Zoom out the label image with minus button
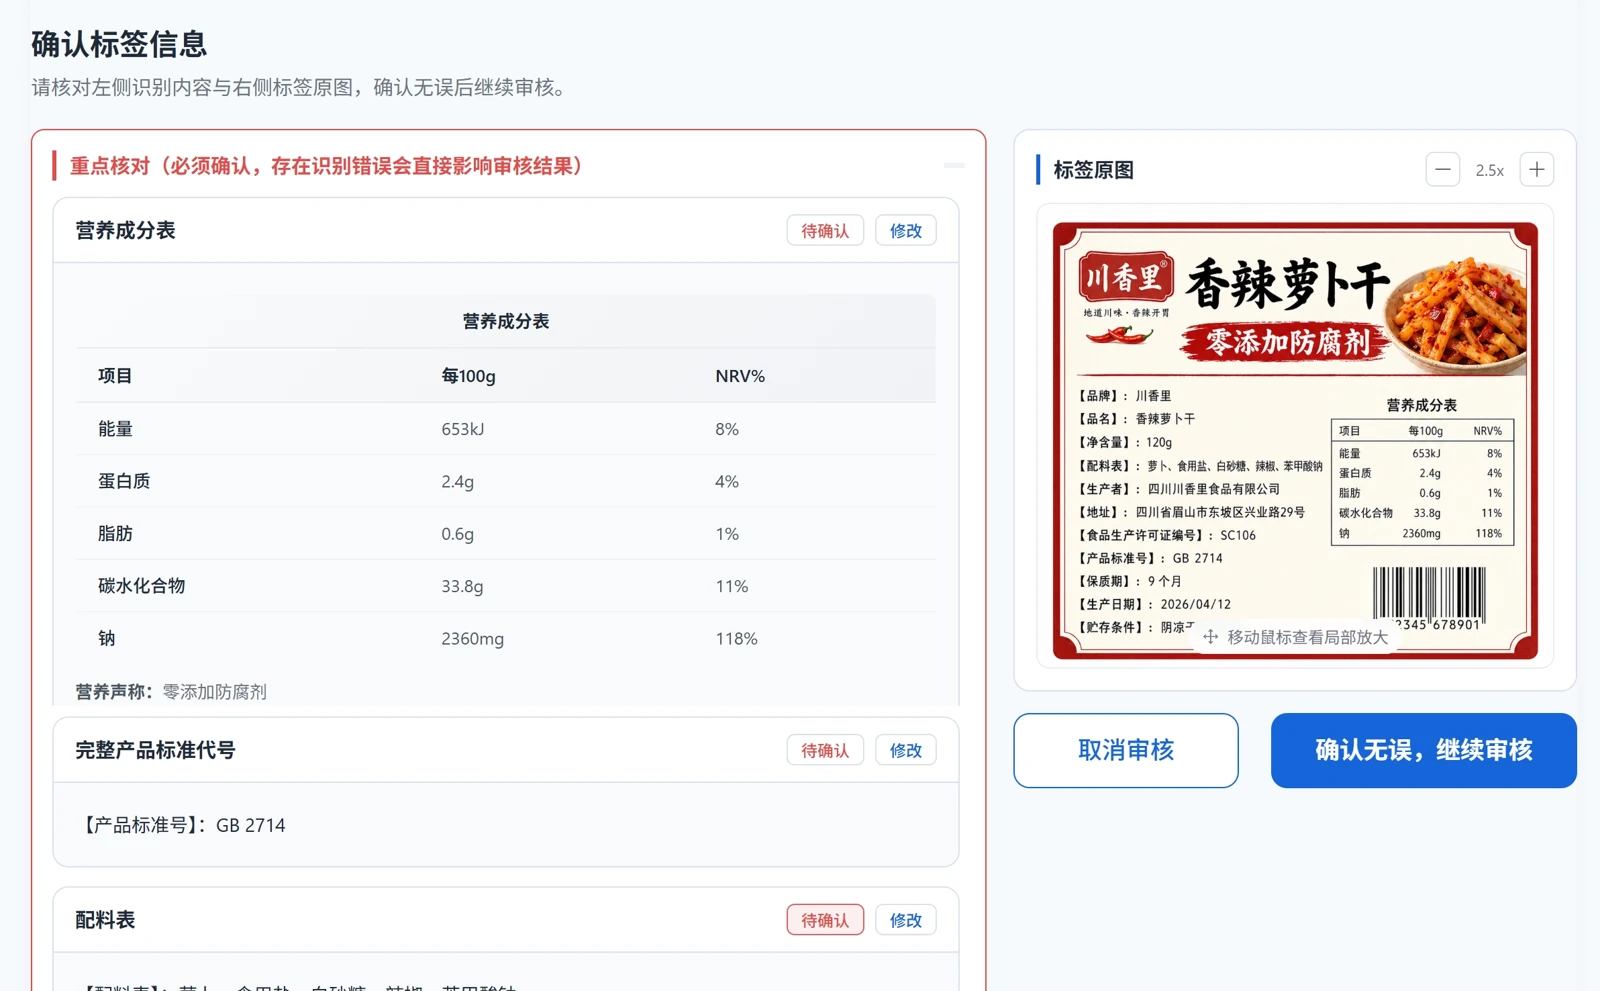This screenshot has width=1600, height=991. (1442, 170)
